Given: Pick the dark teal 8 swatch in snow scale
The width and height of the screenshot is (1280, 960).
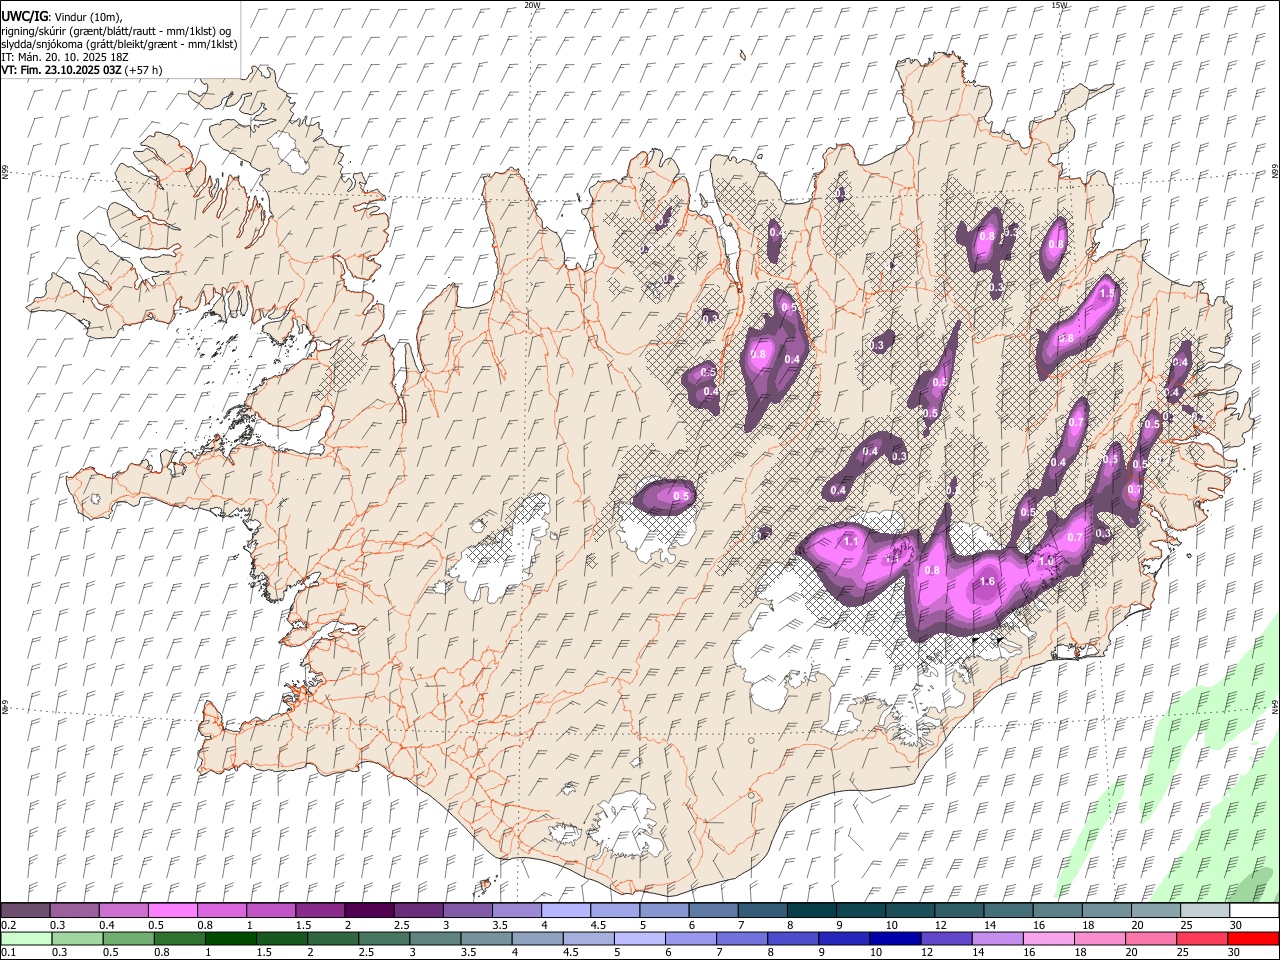Looking at the screenshot, I should tap(811, 910).
